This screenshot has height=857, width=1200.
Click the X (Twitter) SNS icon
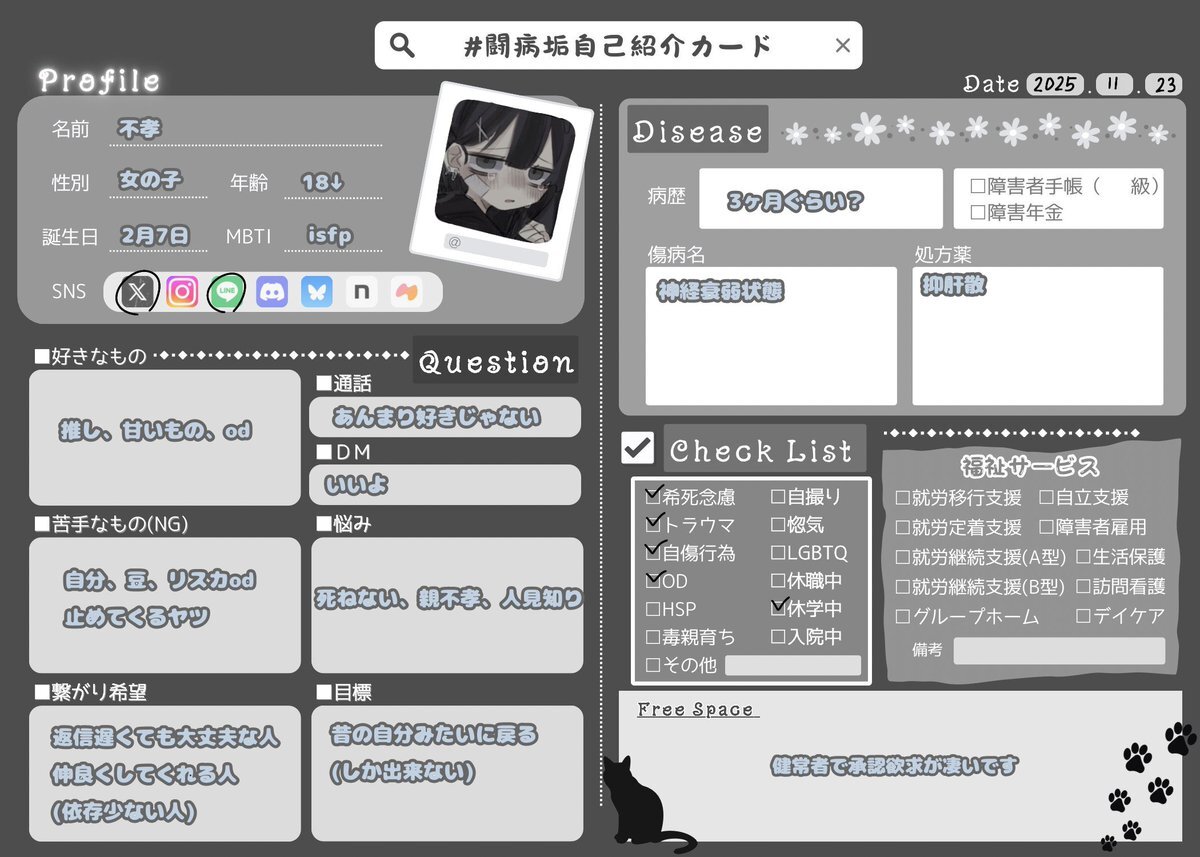click(x=137, y=292)
